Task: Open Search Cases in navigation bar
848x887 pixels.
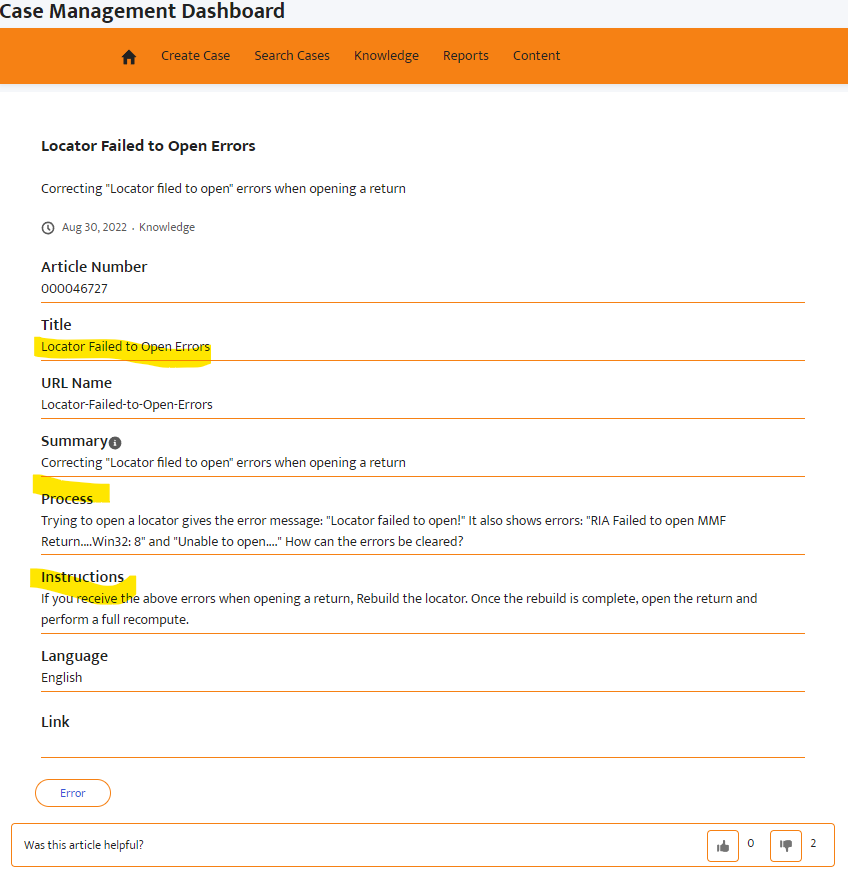Action: pyautogui.click(x=292, y=55)
